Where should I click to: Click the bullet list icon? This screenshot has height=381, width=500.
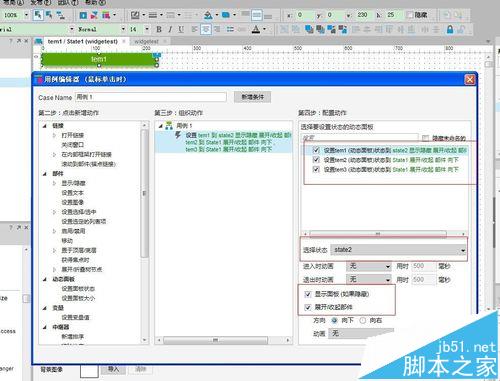tap(230, 29)
